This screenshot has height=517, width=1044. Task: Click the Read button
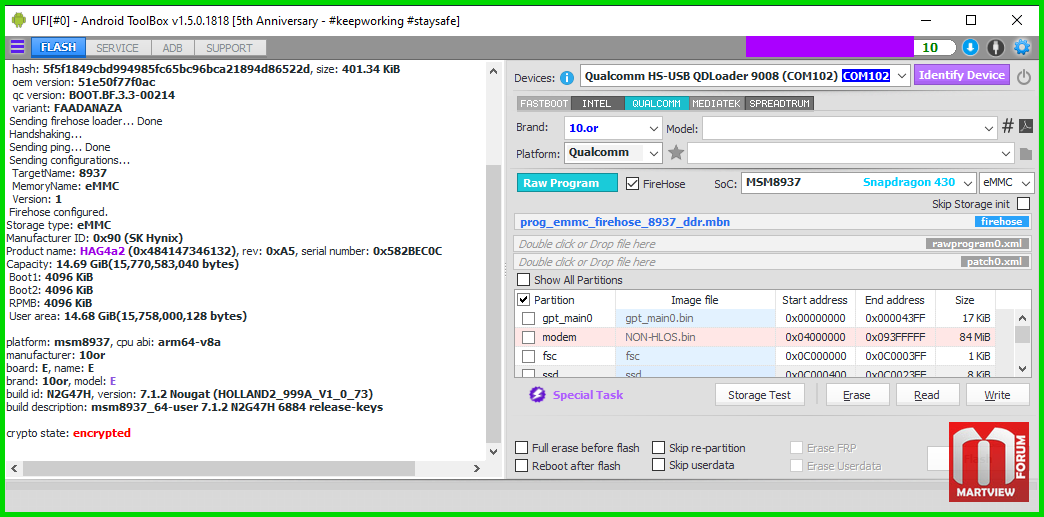927,394
